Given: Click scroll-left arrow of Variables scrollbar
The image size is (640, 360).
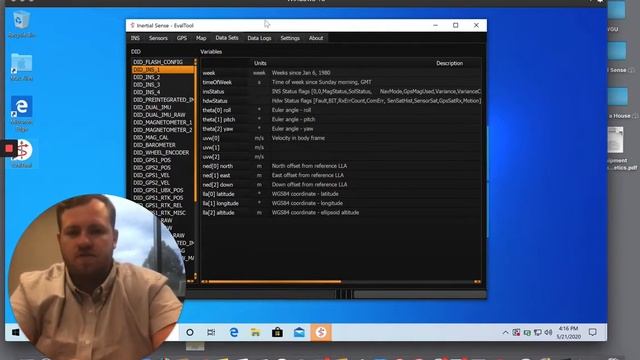Looking at the screenshot, I should (204, 282).
